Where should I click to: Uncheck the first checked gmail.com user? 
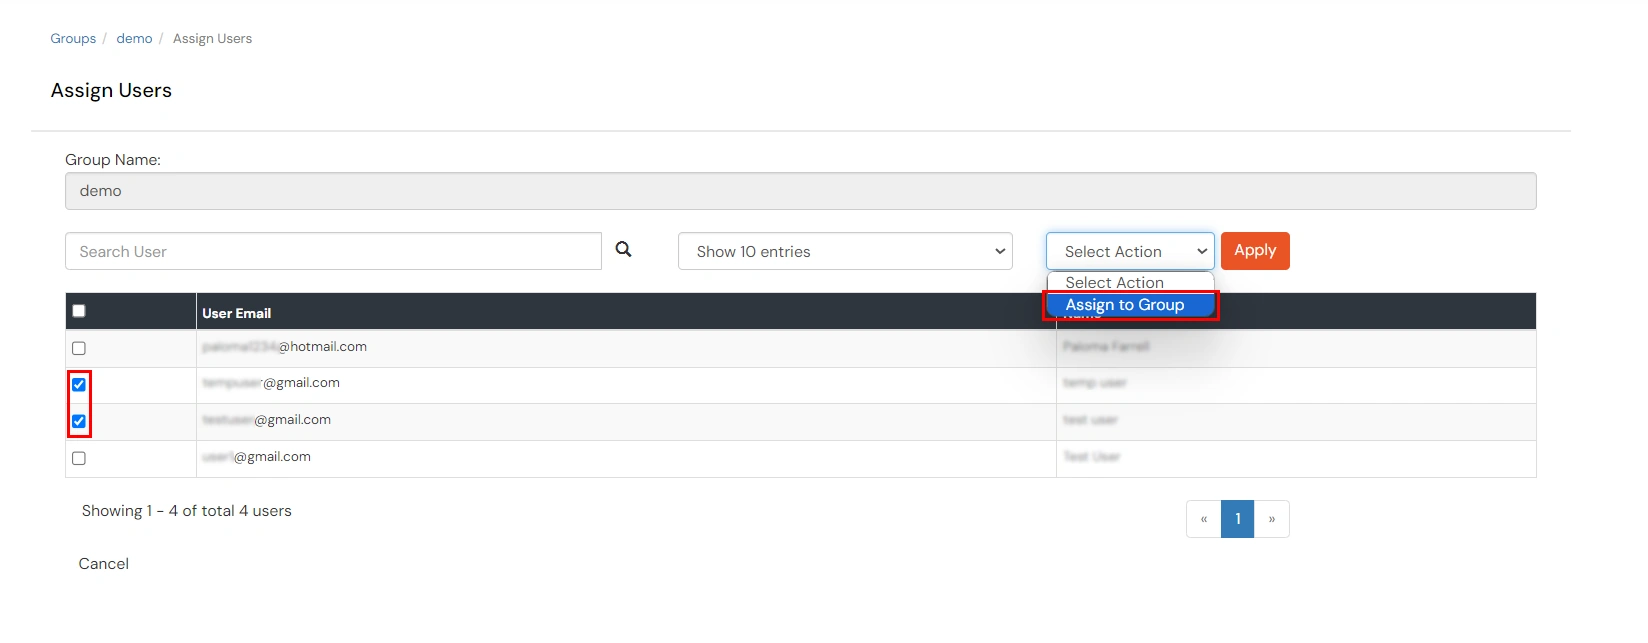(x=79, y=385)
